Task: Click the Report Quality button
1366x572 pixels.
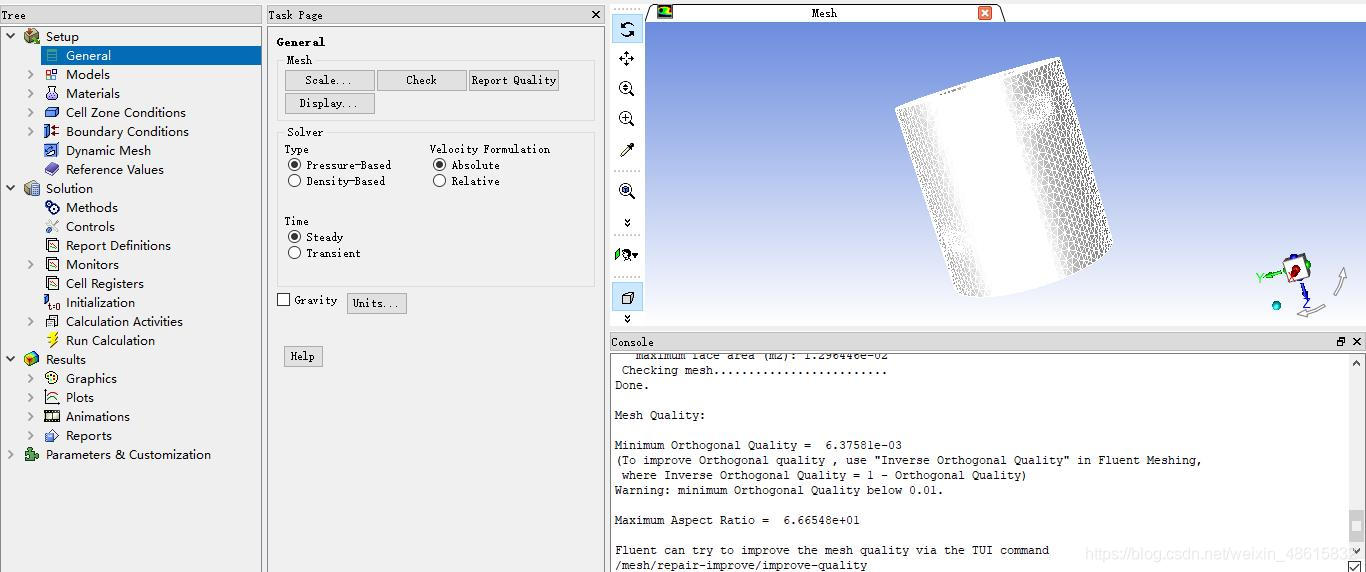Action: pyautogui.click(x=514, y=80)
